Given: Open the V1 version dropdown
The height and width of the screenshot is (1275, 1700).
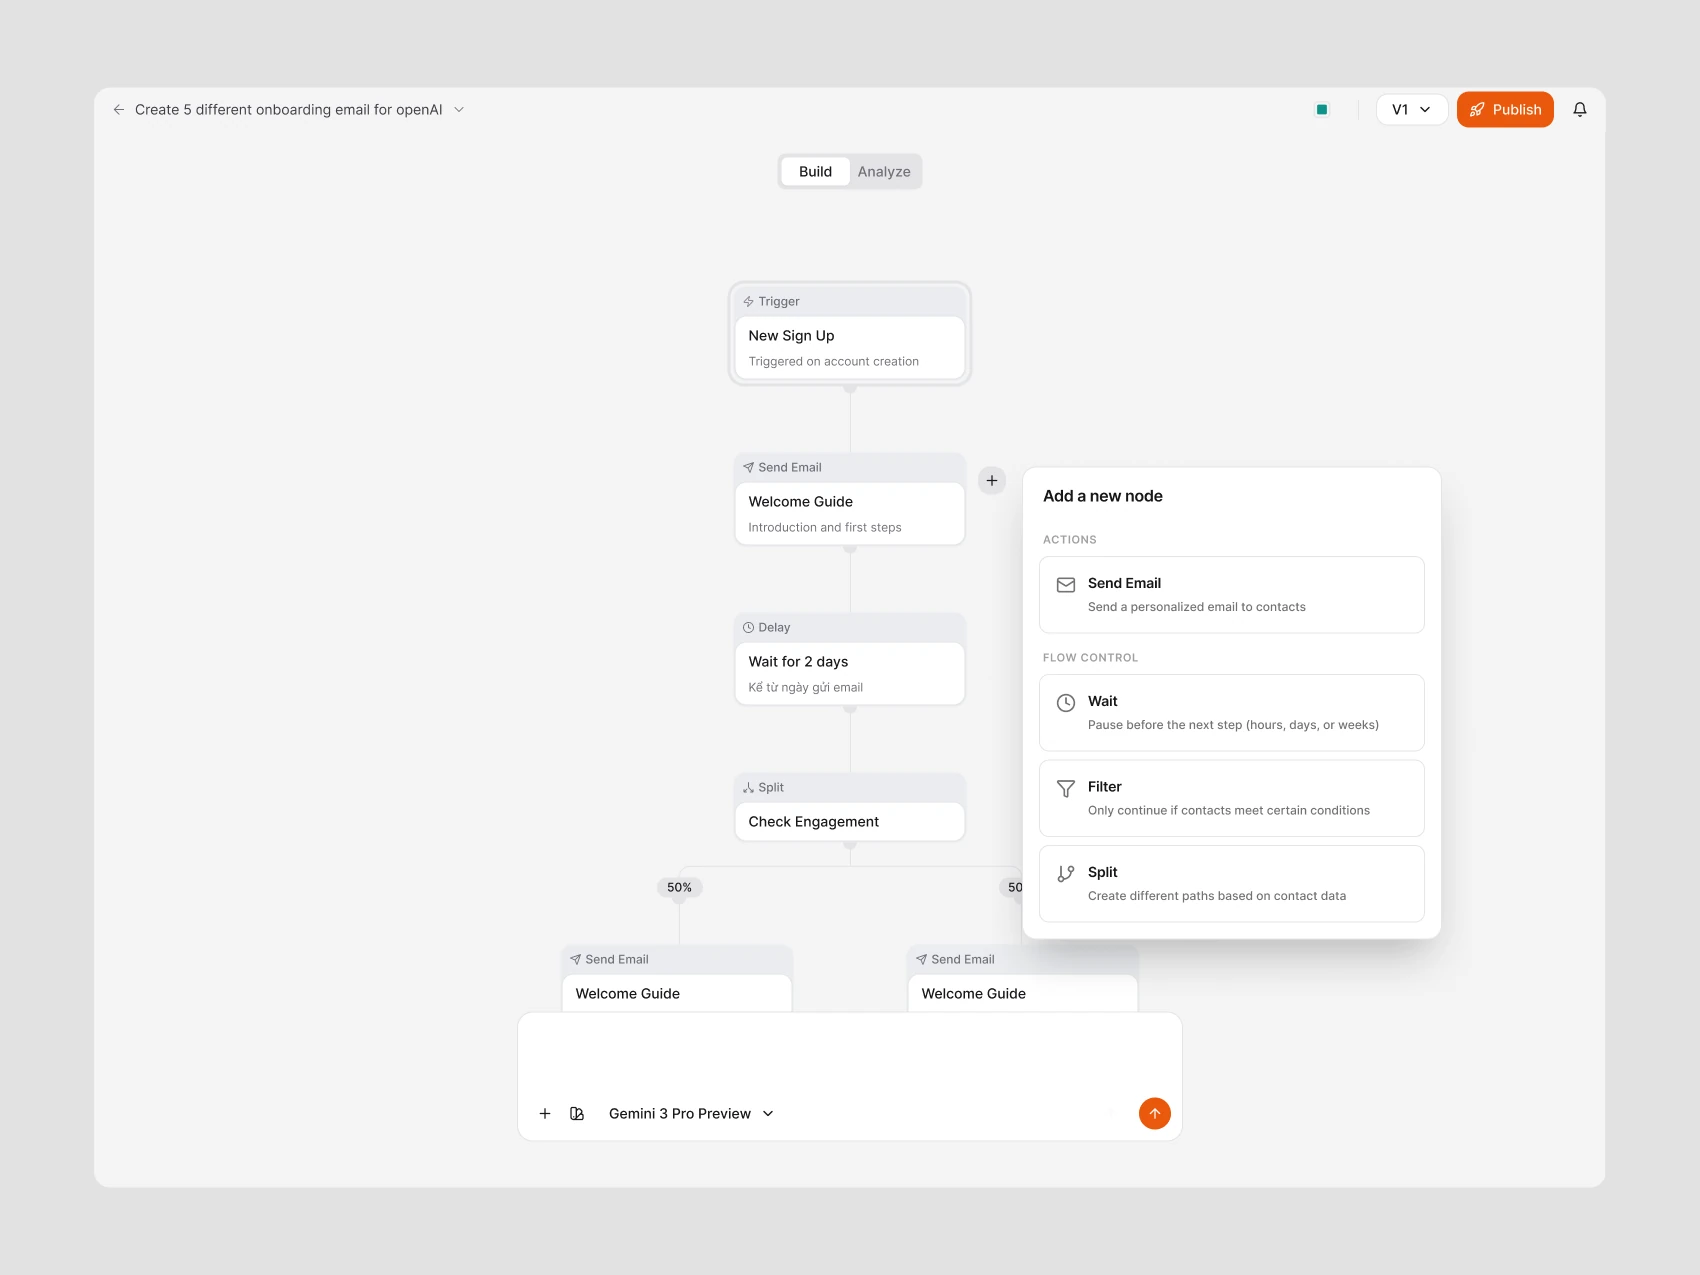Looking at the screenshot, I should tap(1412, 110).
